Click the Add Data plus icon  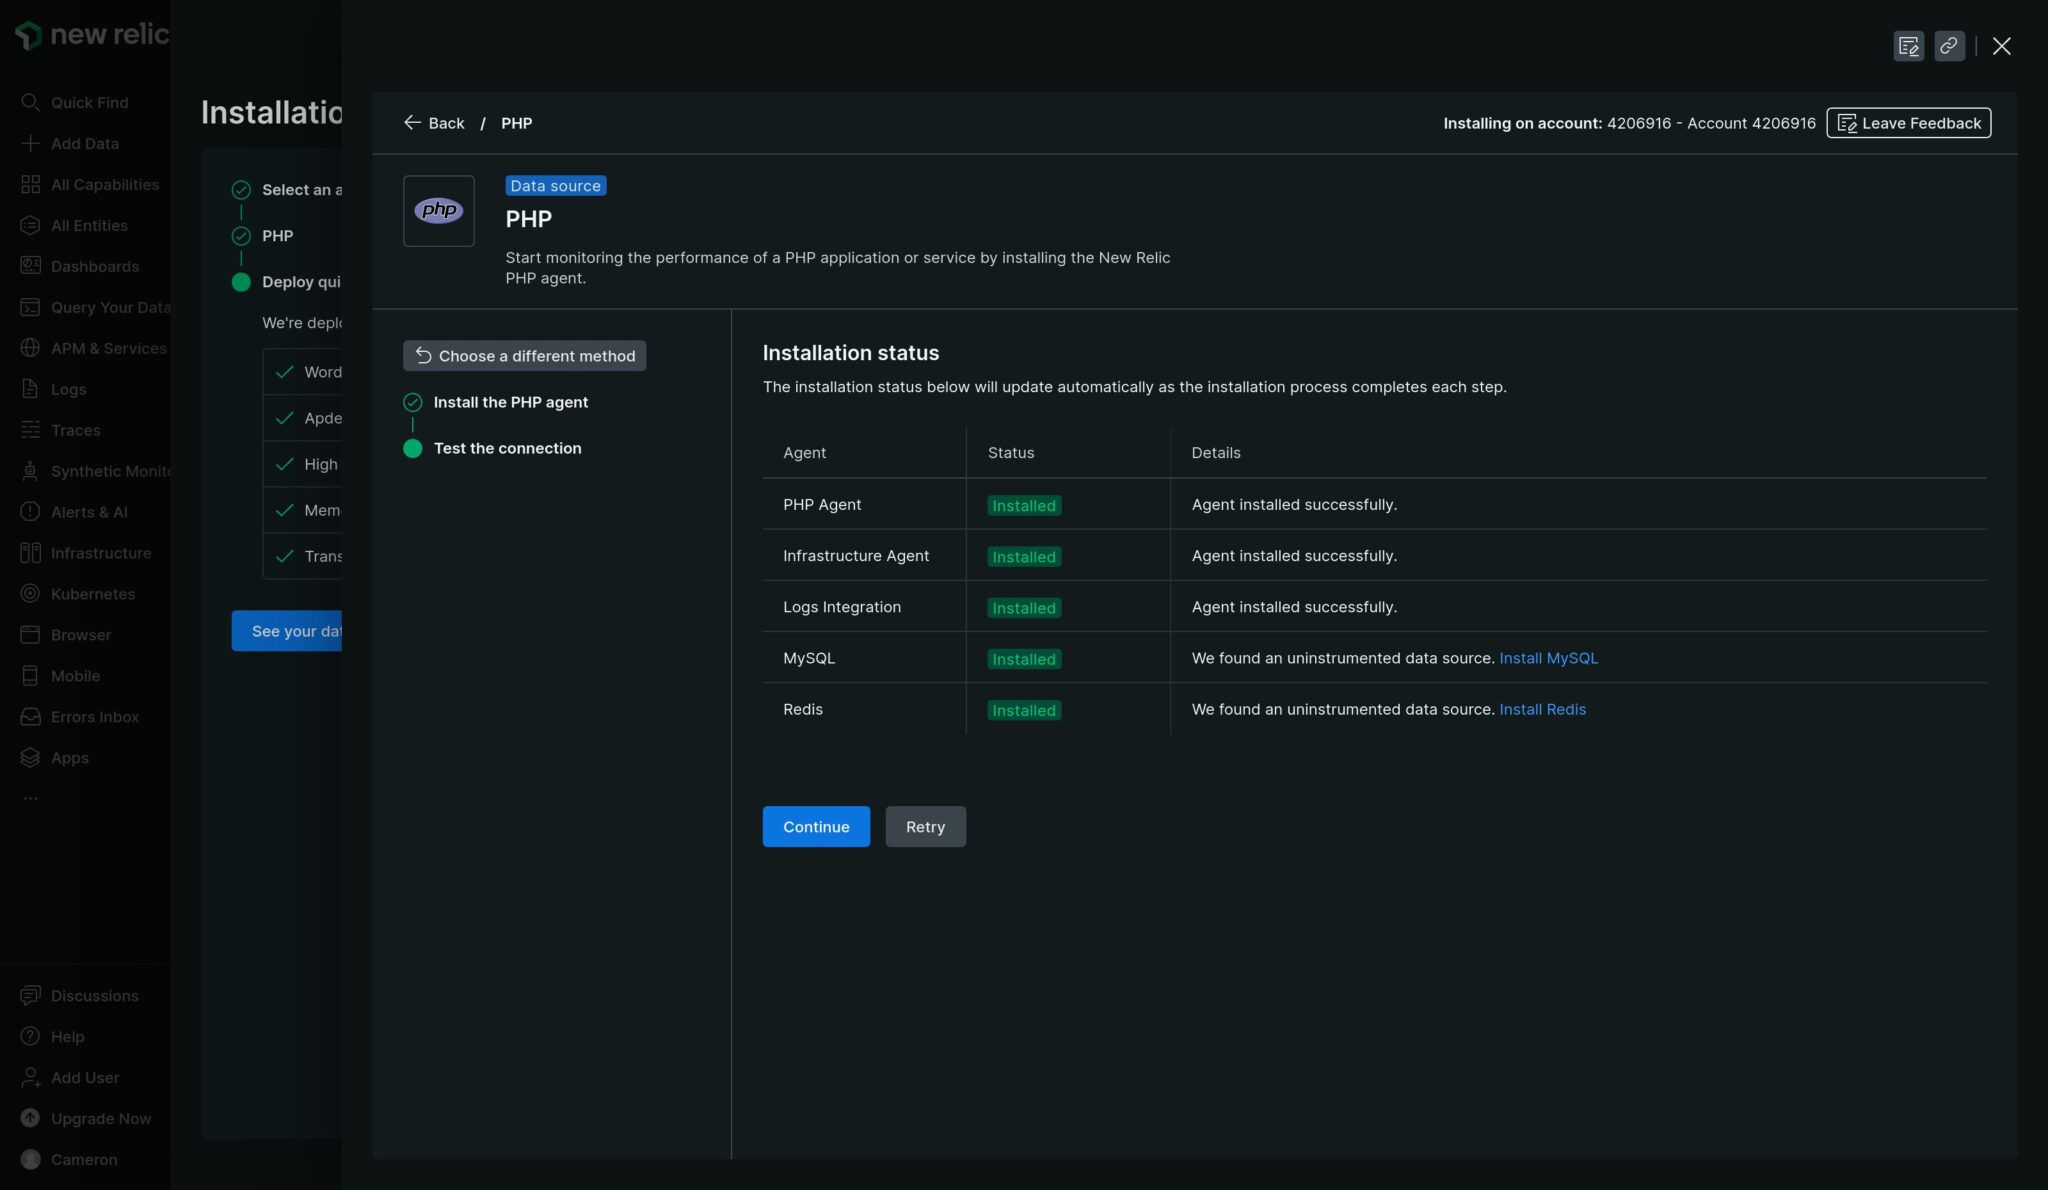(29, 143)
